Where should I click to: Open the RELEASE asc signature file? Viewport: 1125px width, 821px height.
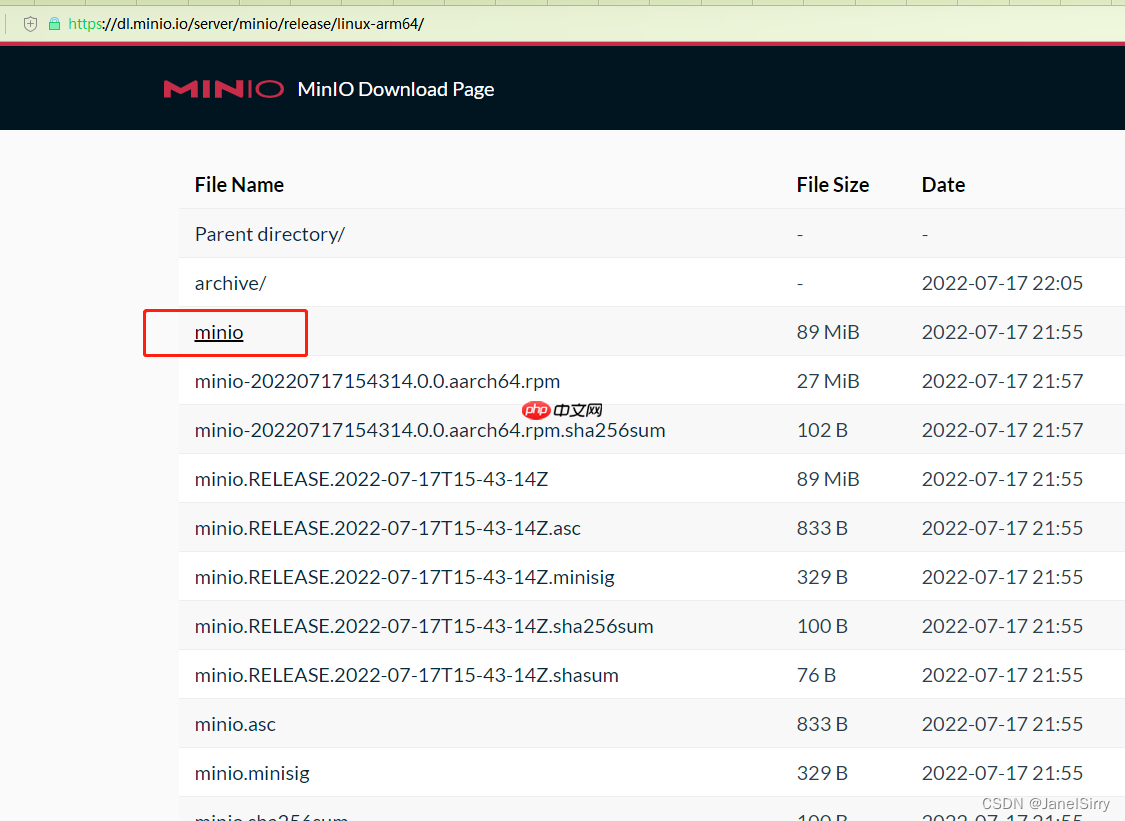(x=388, y=528)
